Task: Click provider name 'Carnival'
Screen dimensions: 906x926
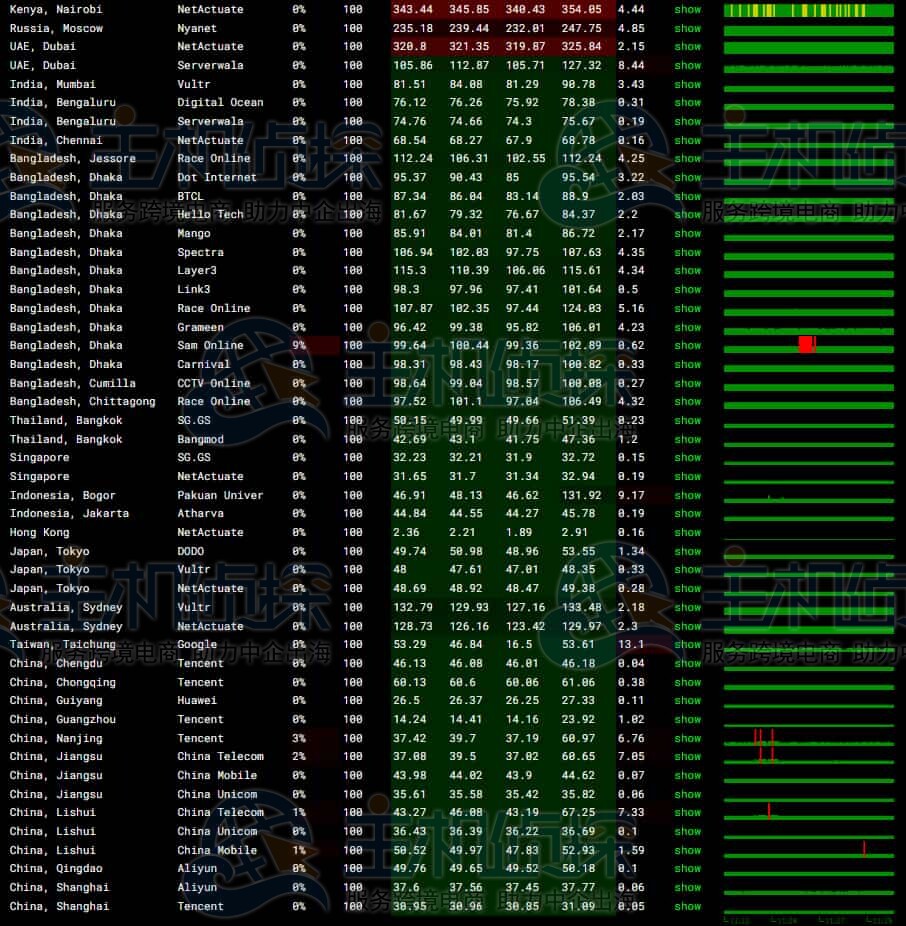Action: point(204,364)
